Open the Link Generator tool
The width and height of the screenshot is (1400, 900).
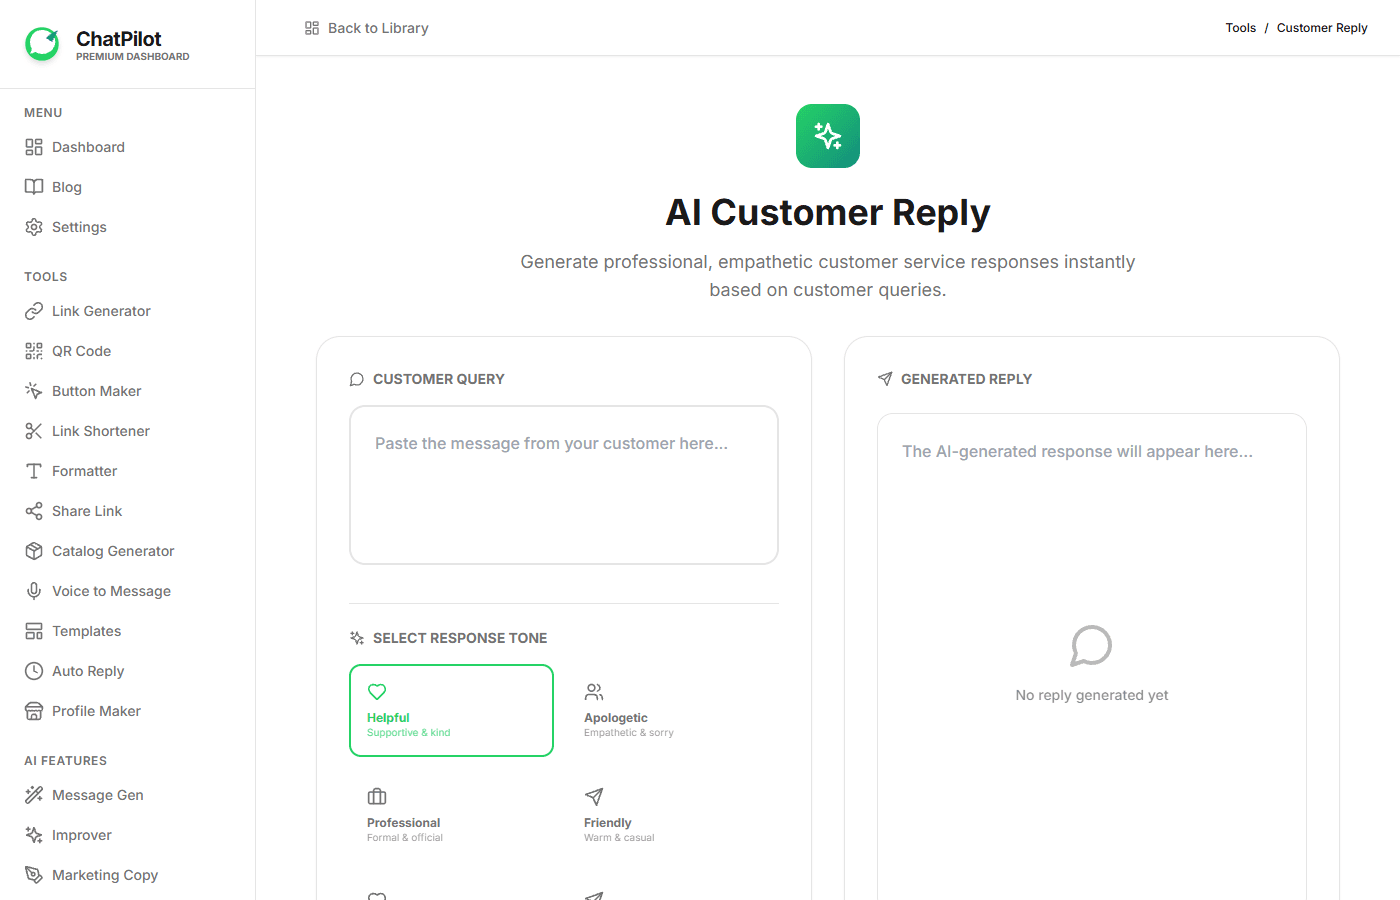coord(100,311)
